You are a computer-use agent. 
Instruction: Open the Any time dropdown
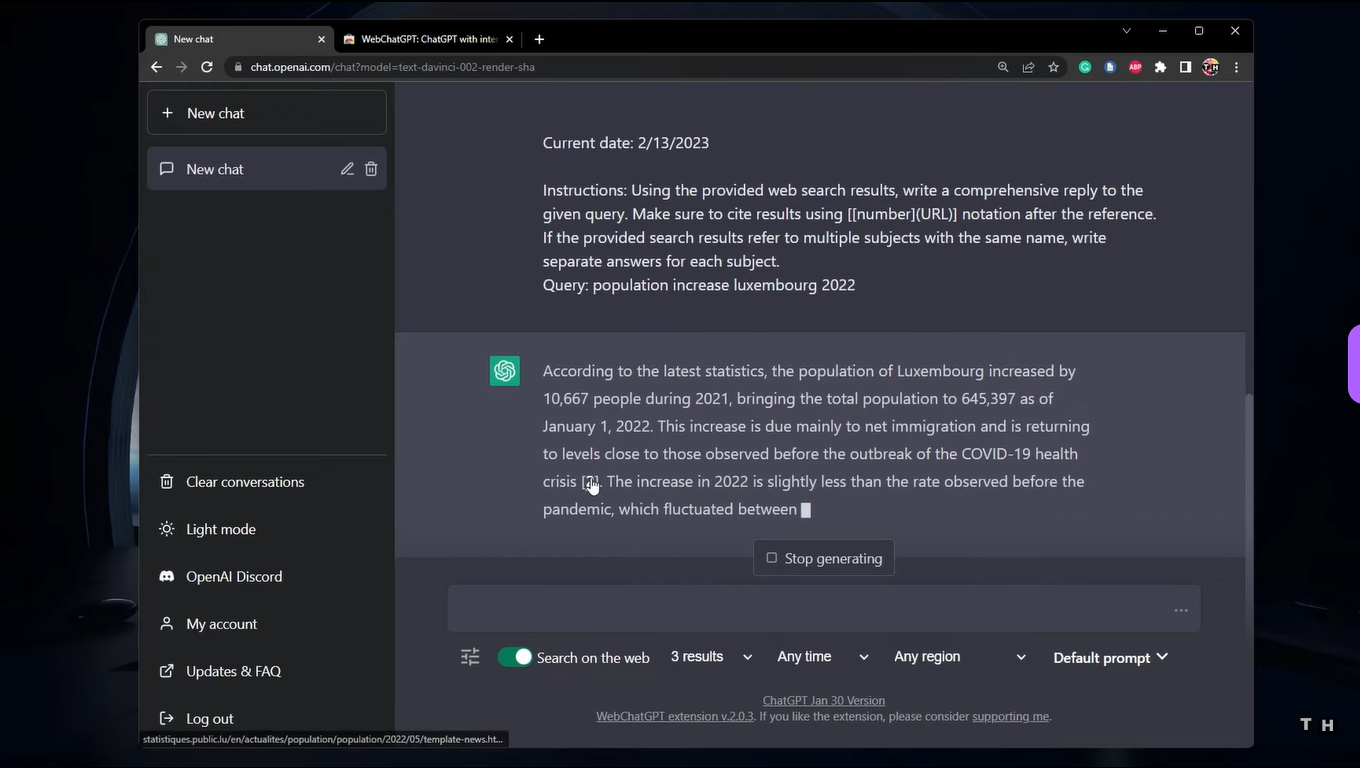pos(822,657)
